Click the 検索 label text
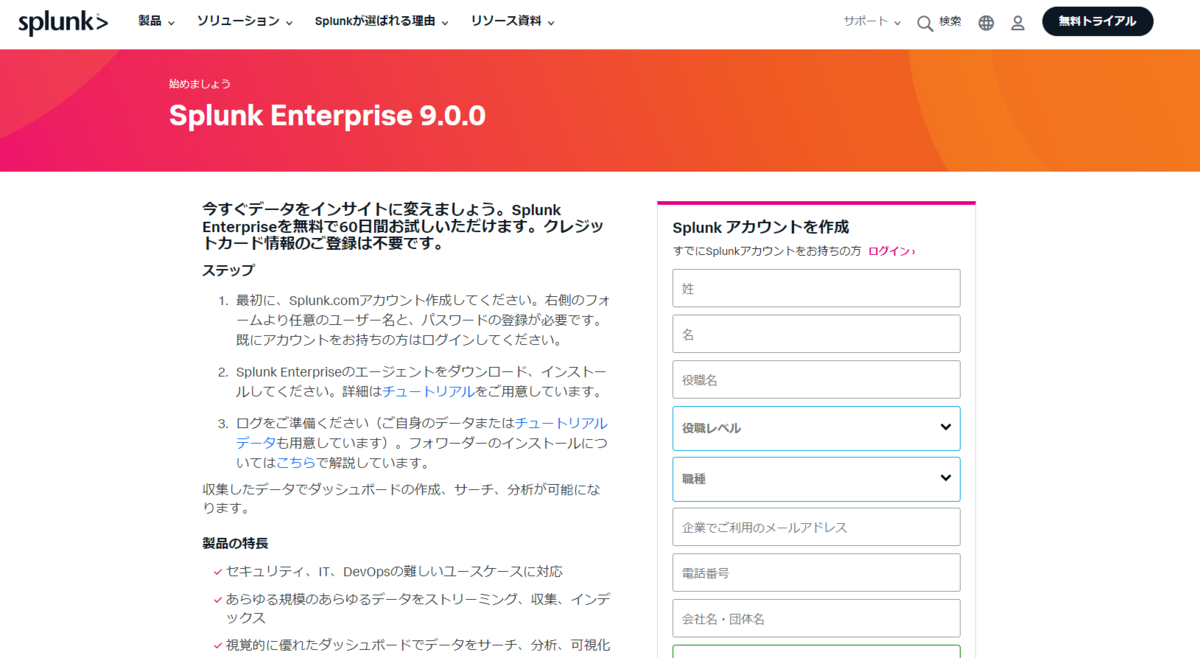Image resolution: width=1200 pixels, height=658 pixels. [x=950, y=22]
